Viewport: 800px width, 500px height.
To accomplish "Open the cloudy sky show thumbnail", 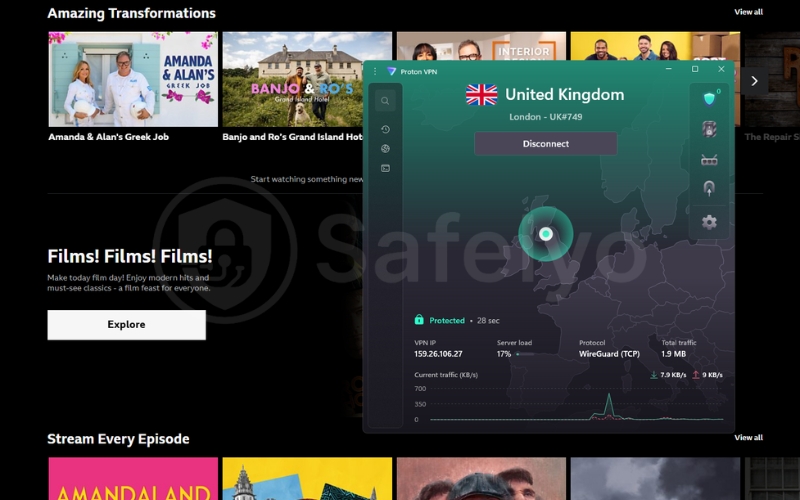I will tap(655, 479).
